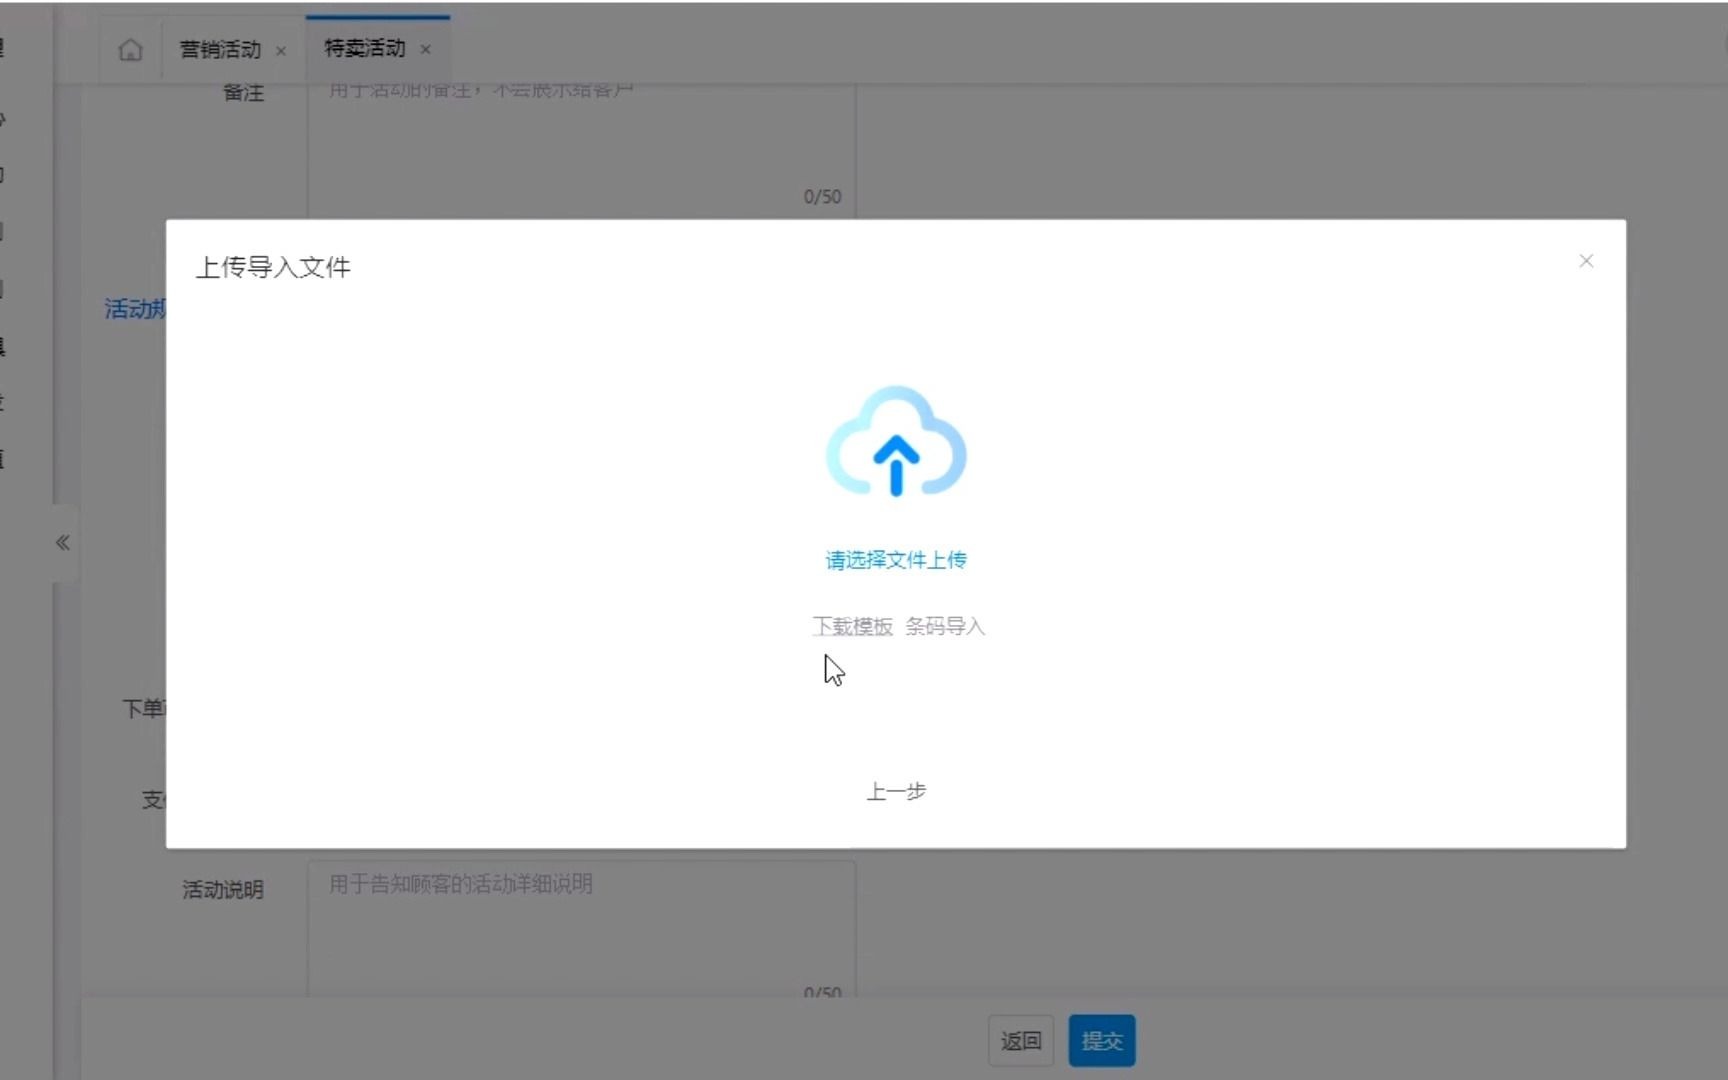Click the 返回 button
1728x1080 pixels.
[x=1021, y=1041]
